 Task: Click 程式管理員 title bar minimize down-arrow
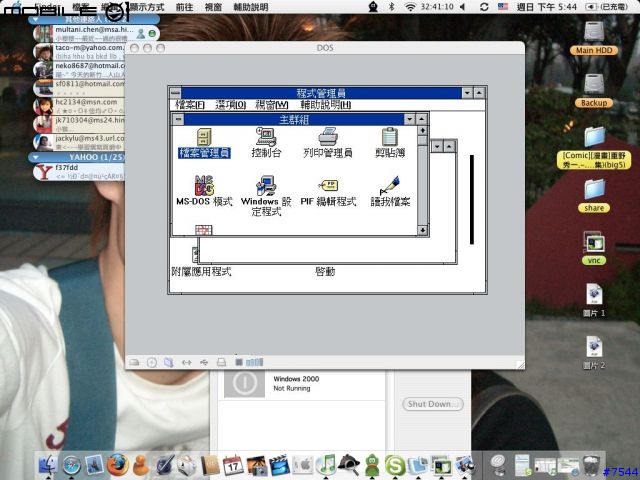(x=467, y=93)
